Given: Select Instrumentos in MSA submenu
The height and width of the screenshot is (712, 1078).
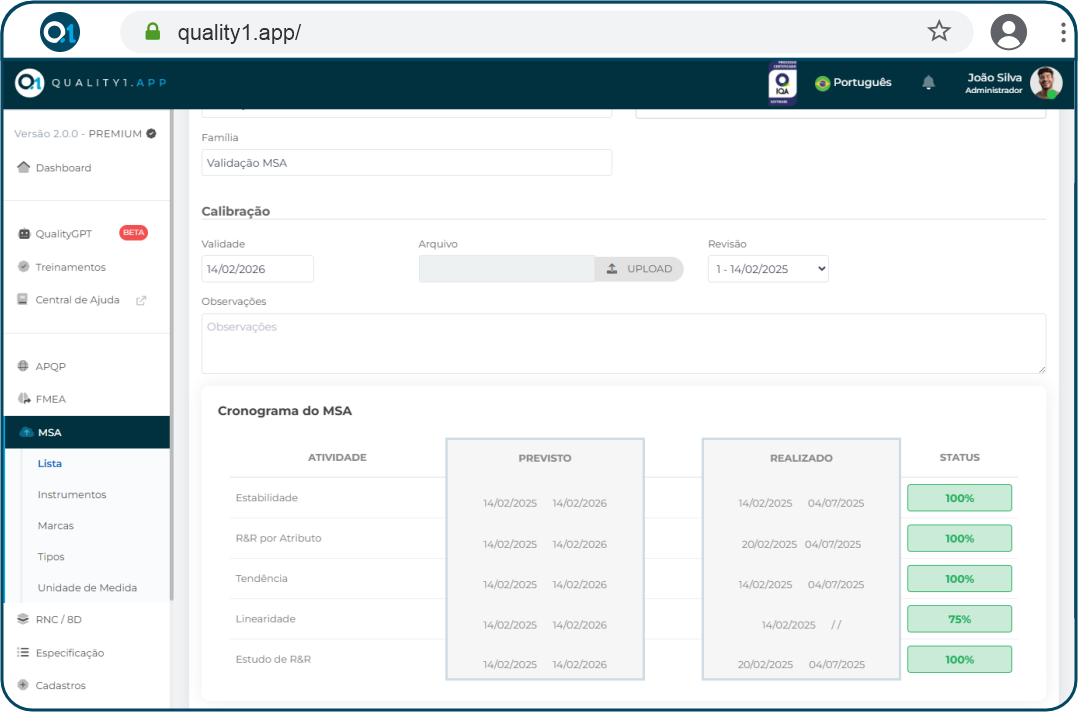Looking at the screenshot, I should coord(72,495).
